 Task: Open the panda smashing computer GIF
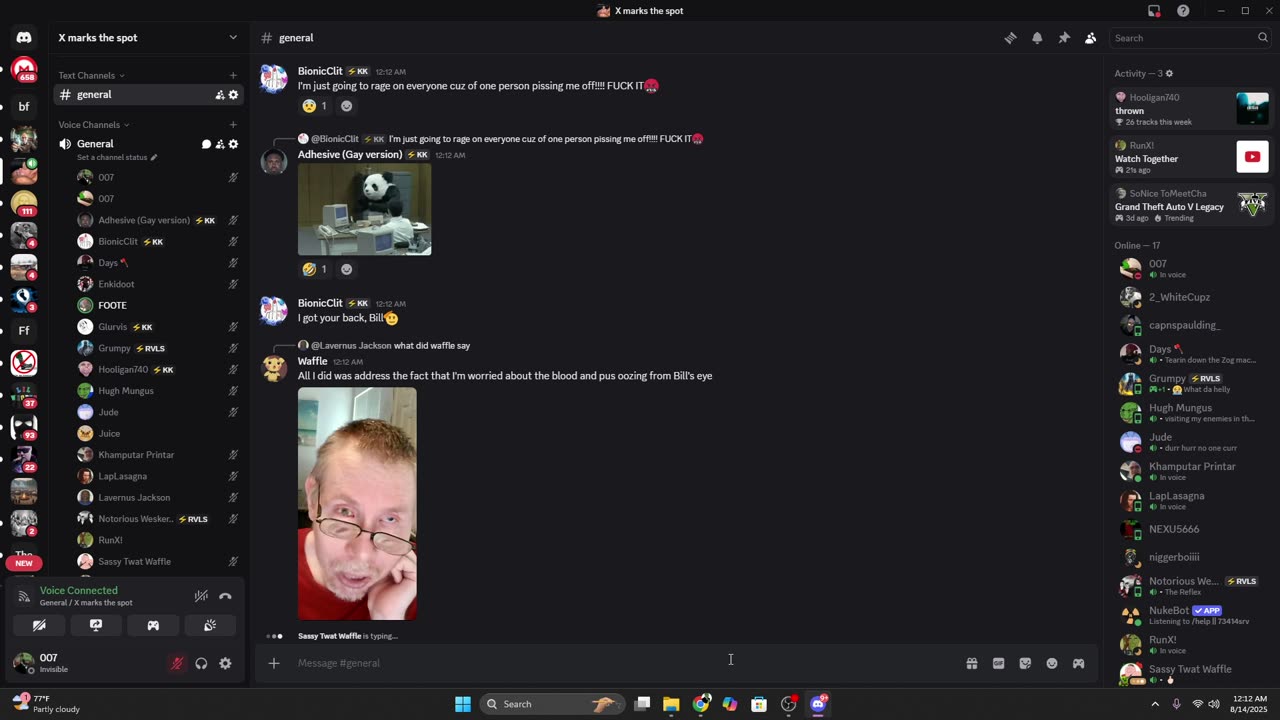(365, 209)
